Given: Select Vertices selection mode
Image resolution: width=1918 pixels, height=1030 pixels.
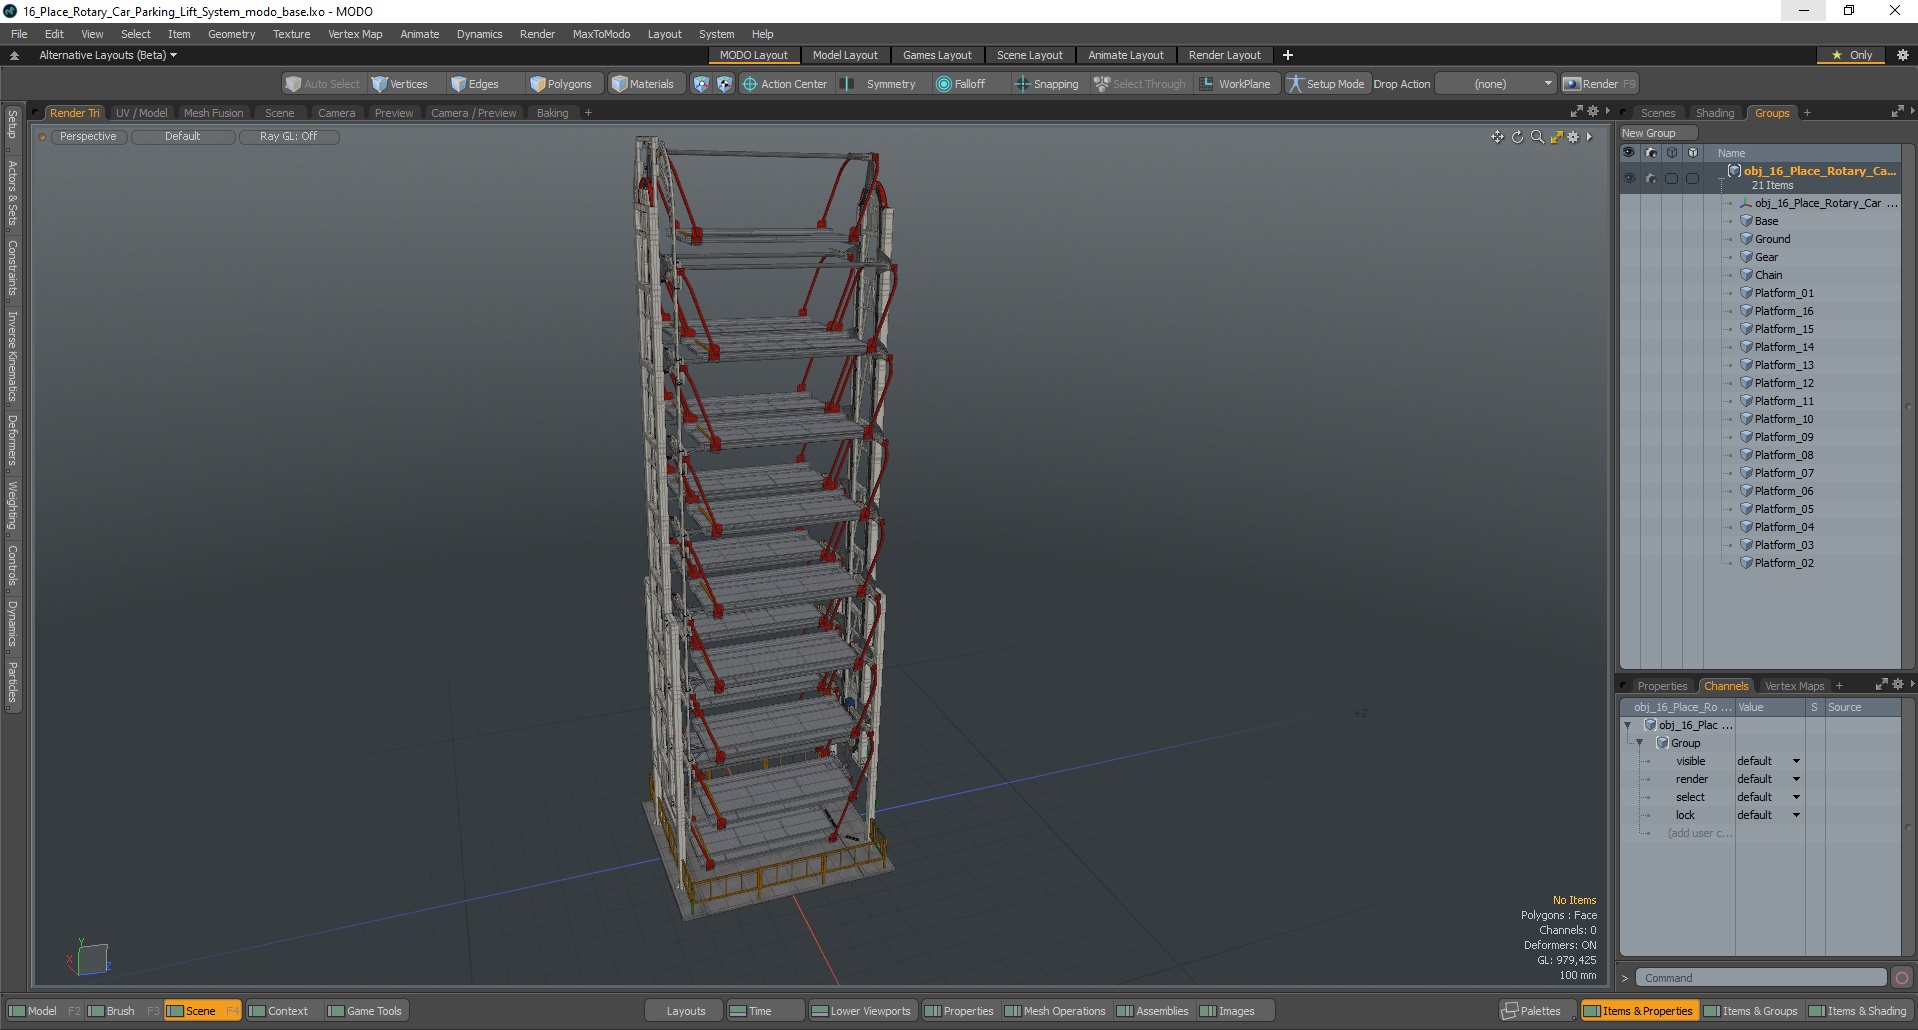Looking at the screenshot, I should 400,84.
